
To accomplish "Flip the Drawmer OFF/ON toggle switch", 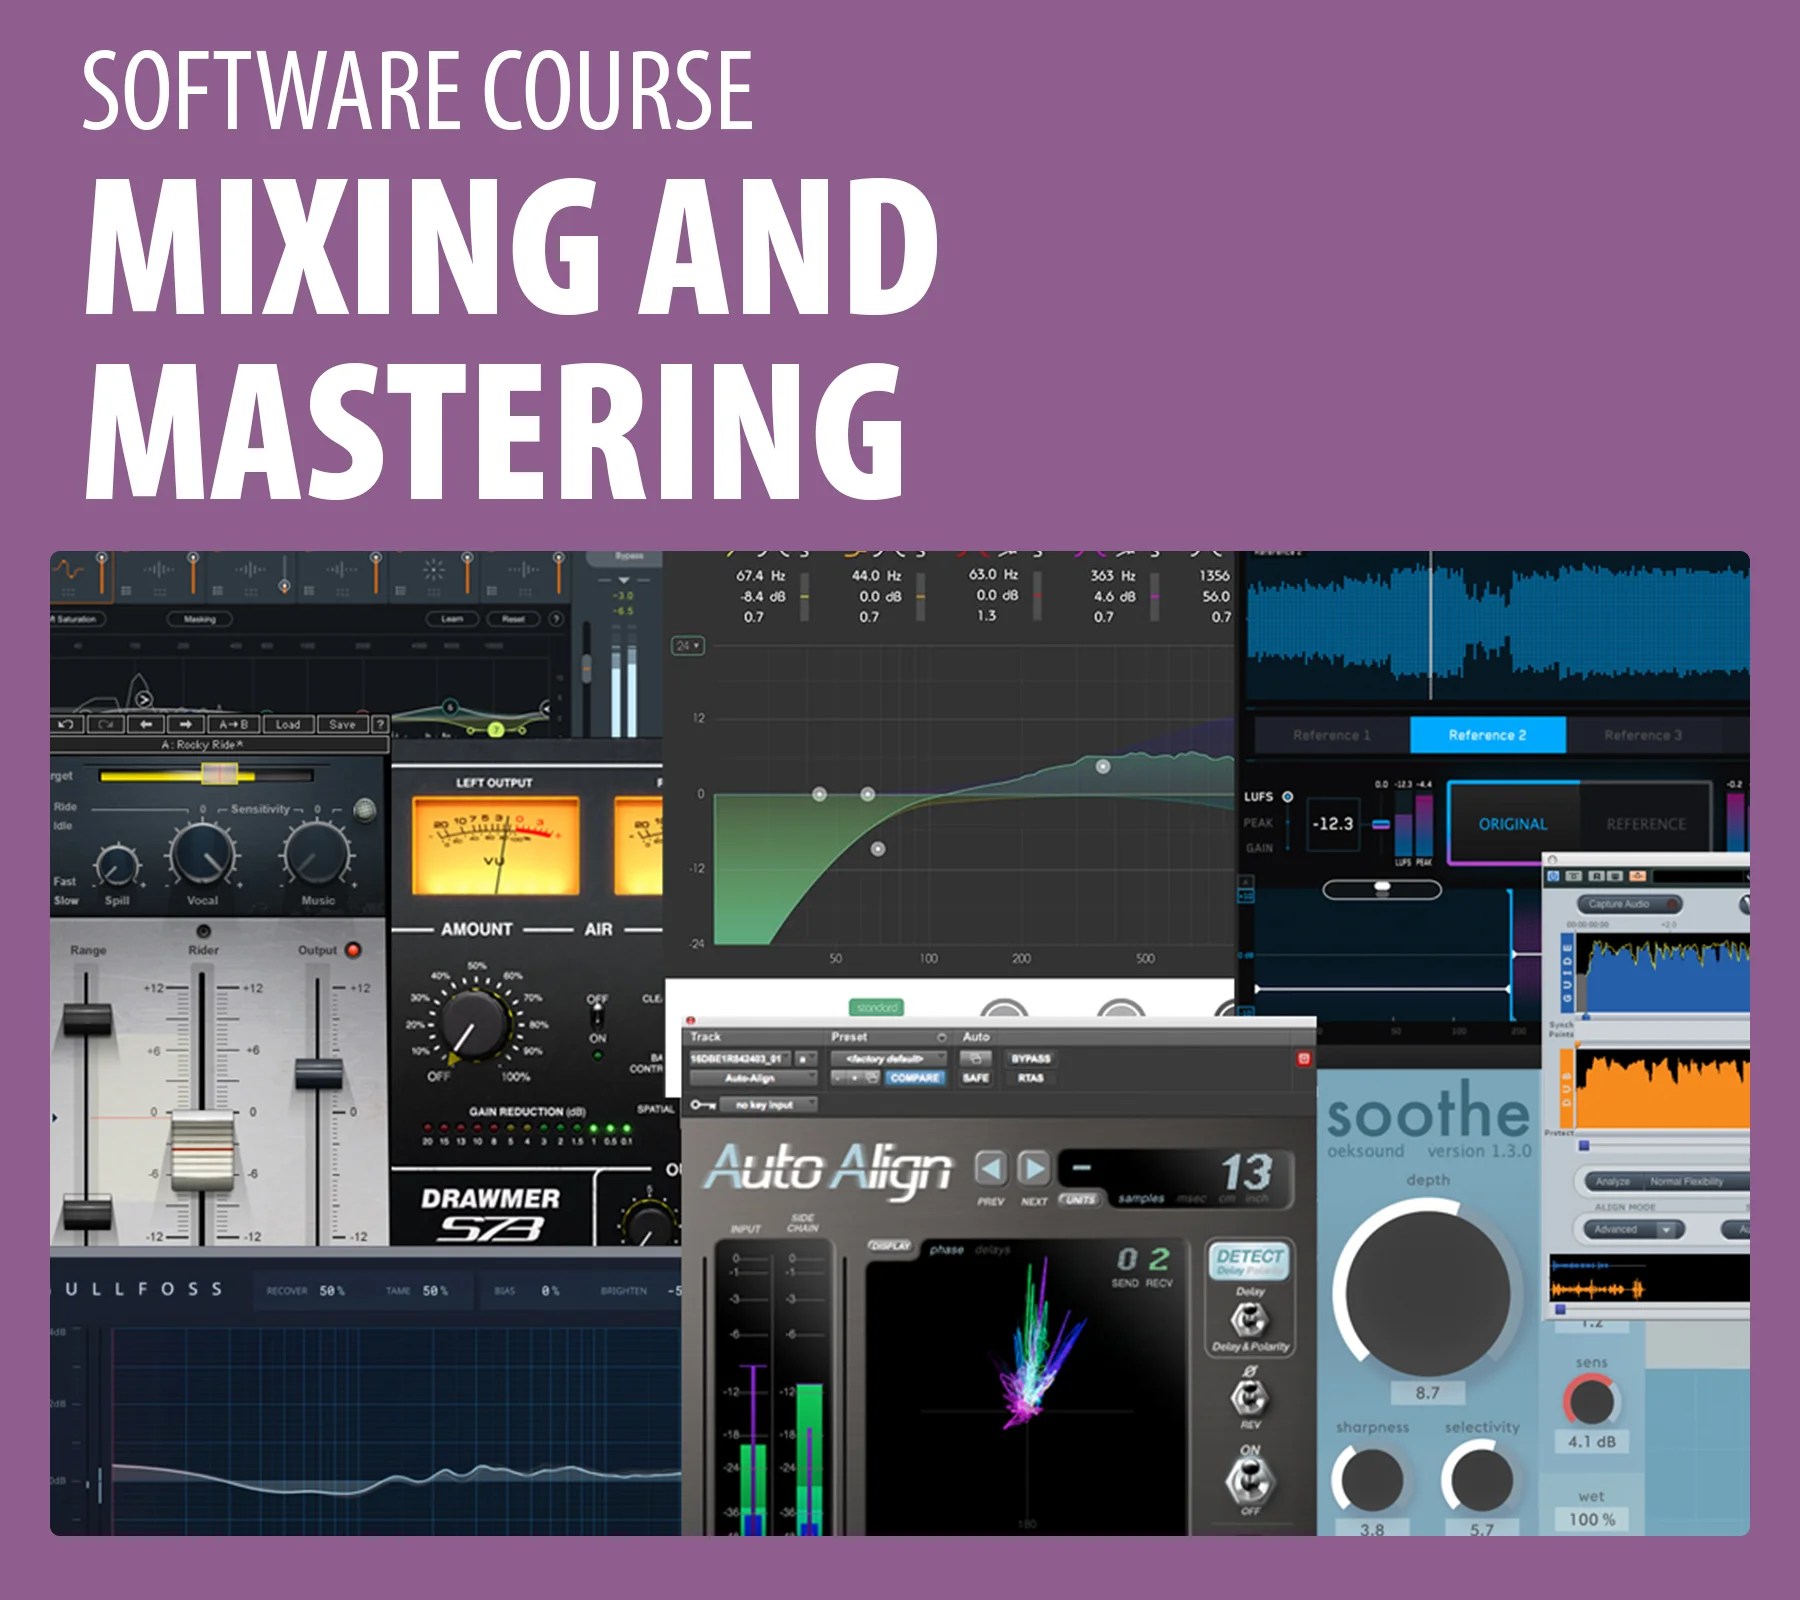I will tap(598, 1017).
